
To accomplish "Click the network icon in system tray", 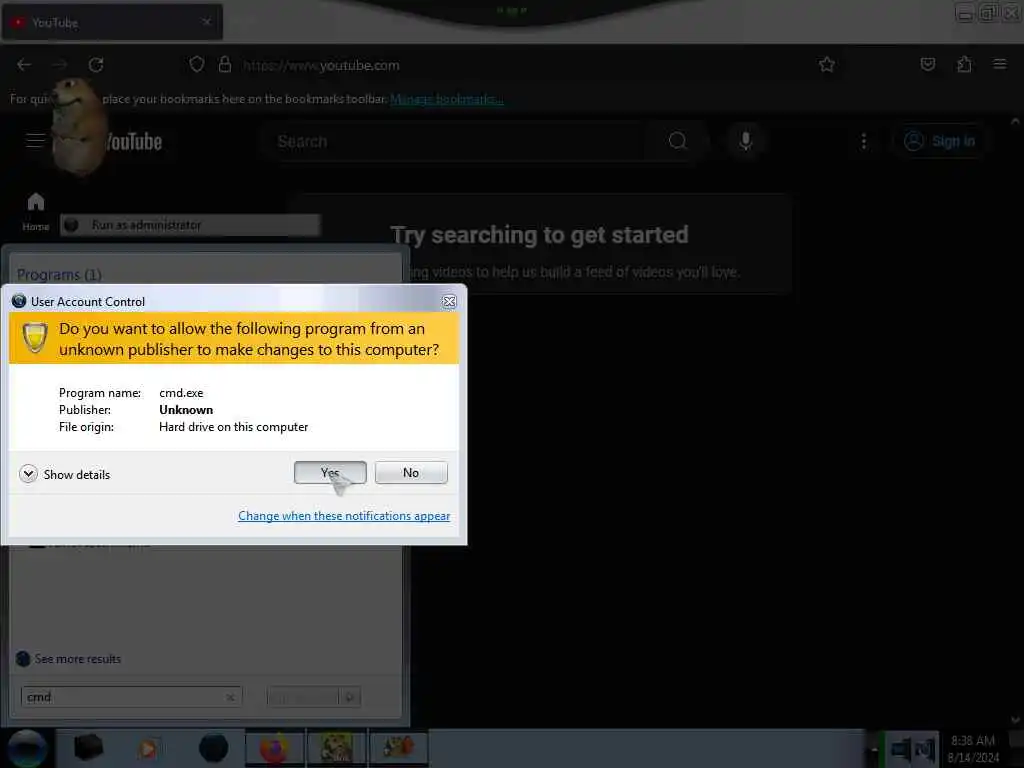I will [x=900, y=749].
